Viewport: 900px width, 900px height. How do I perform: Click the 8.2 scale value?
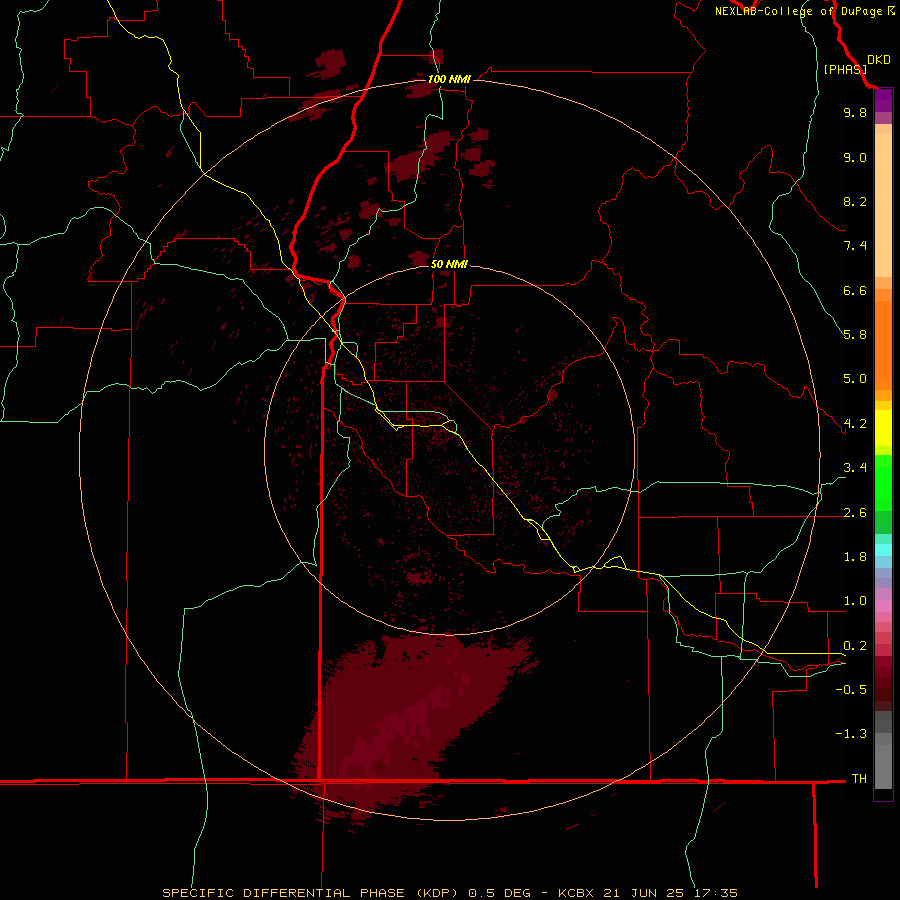click(x=855, y=201)
